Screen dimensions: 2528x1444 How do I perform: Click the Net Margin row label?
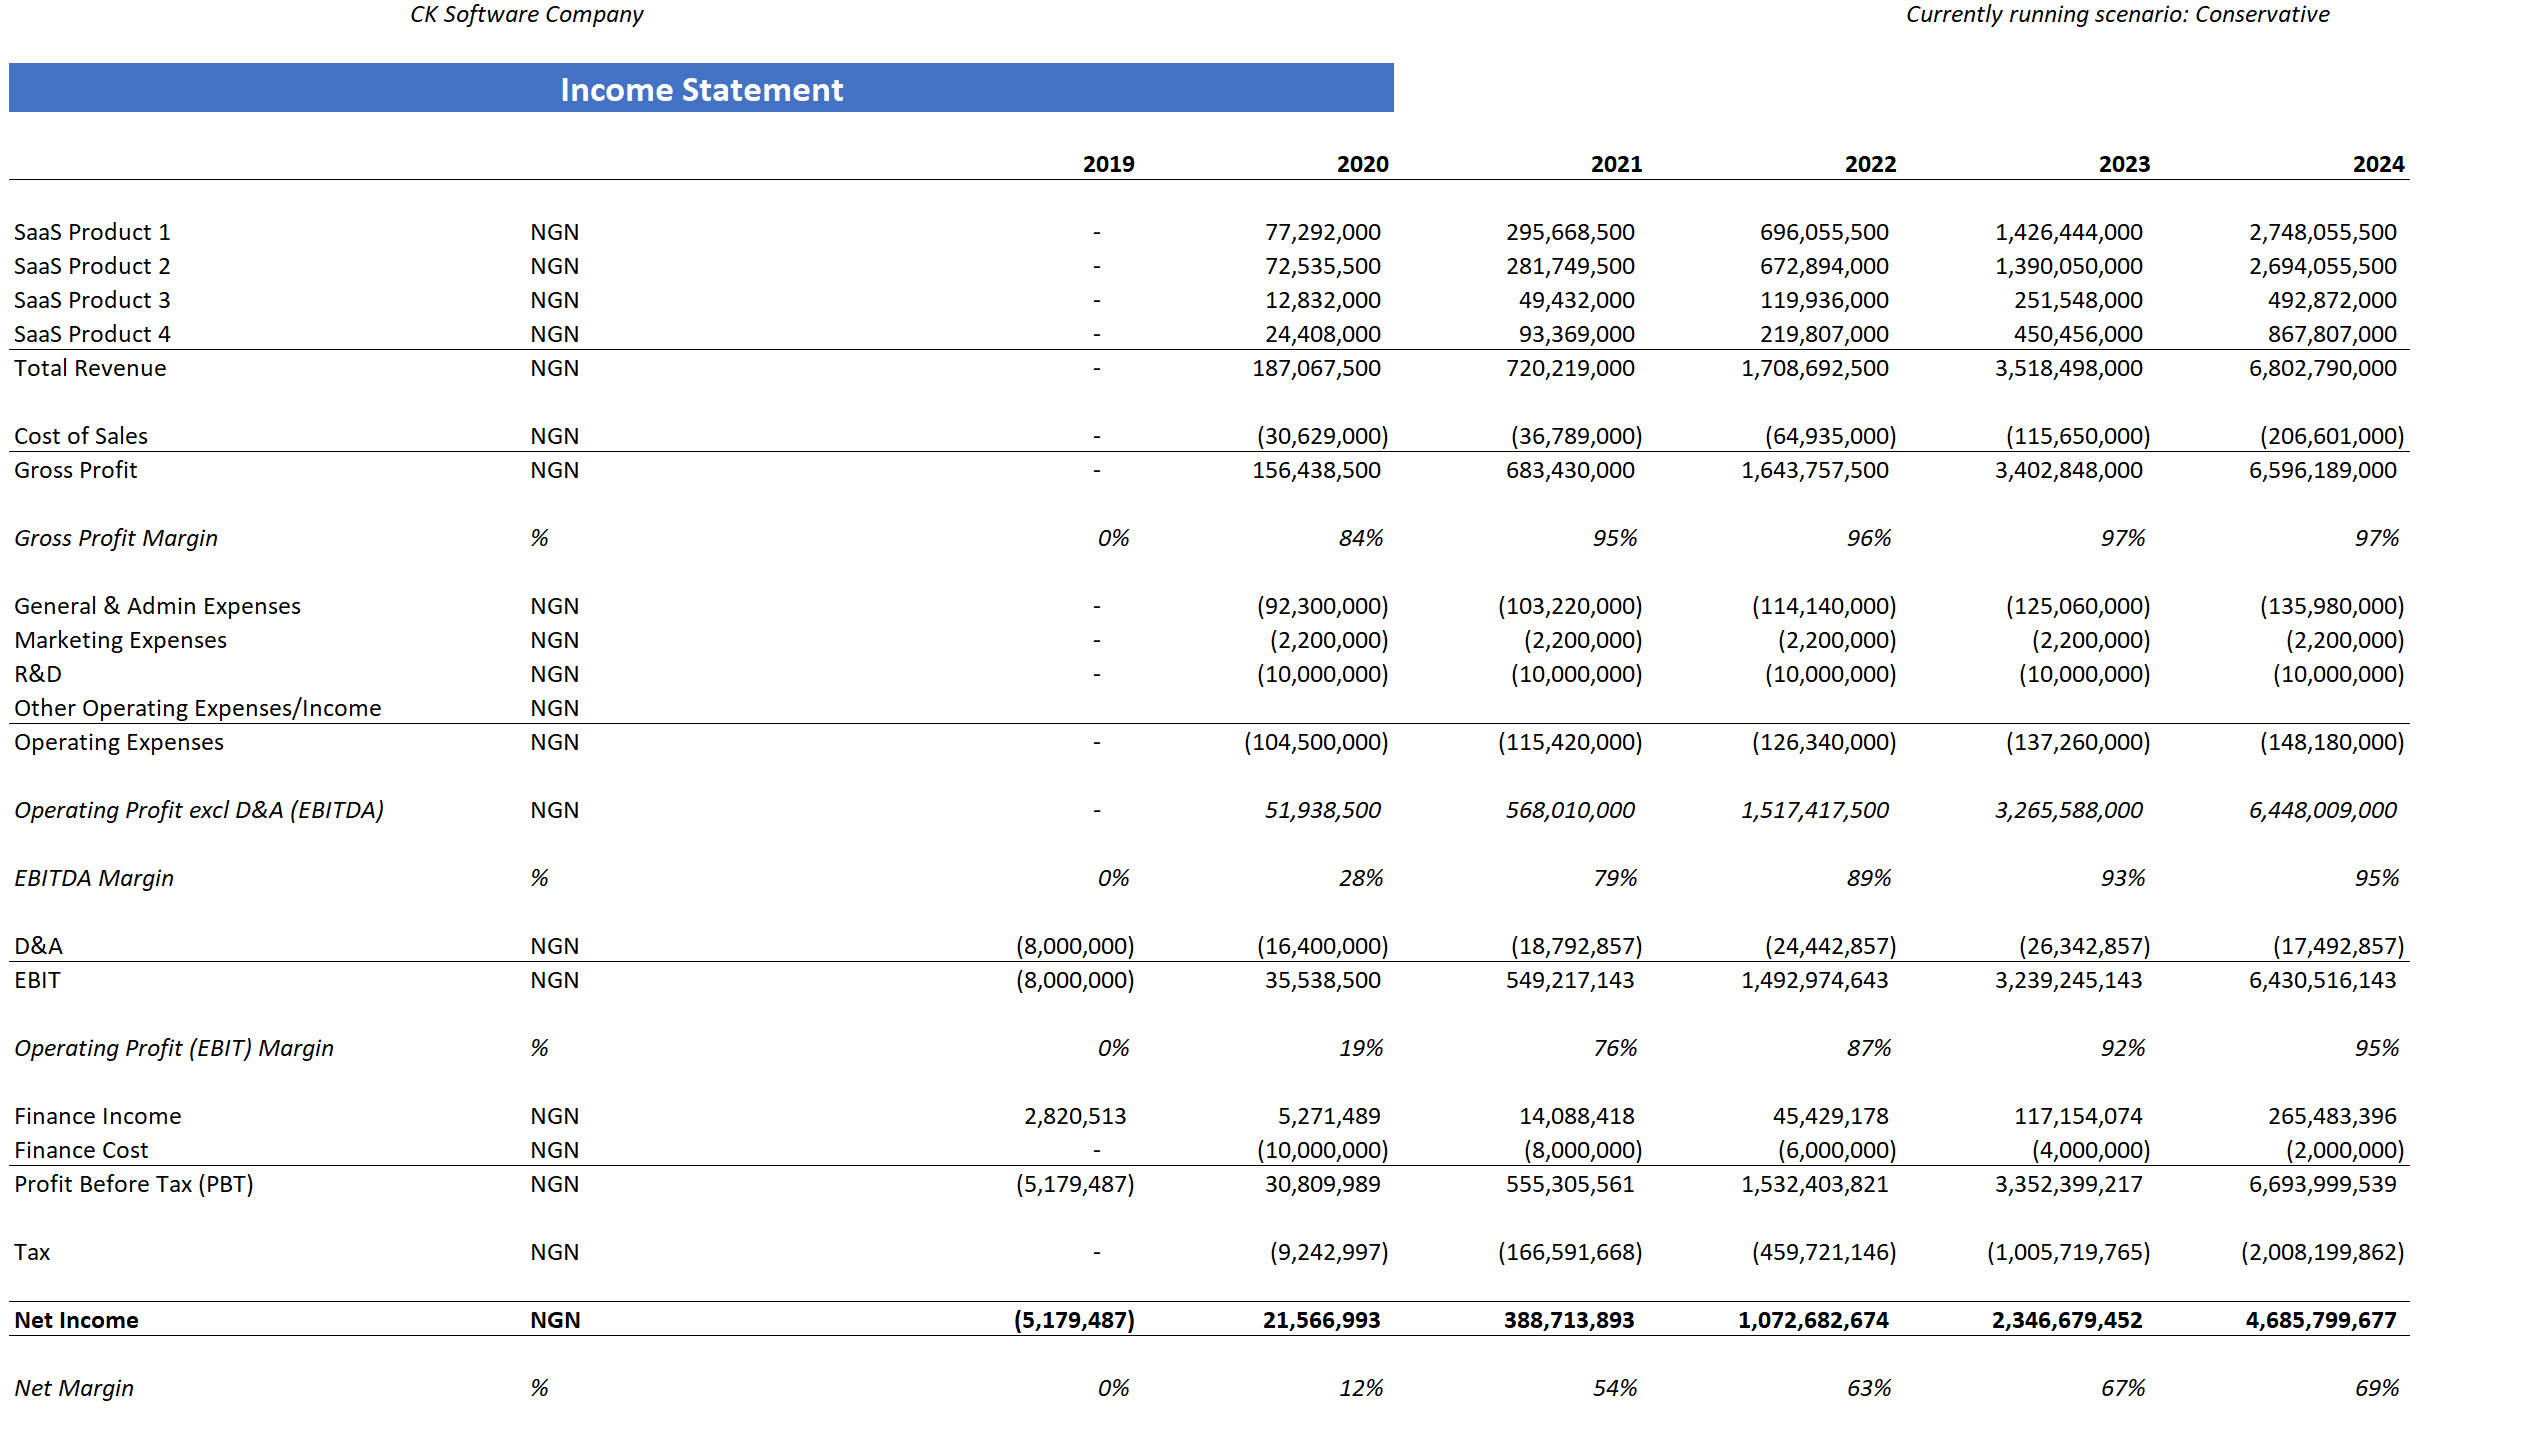click(73, 1388)
